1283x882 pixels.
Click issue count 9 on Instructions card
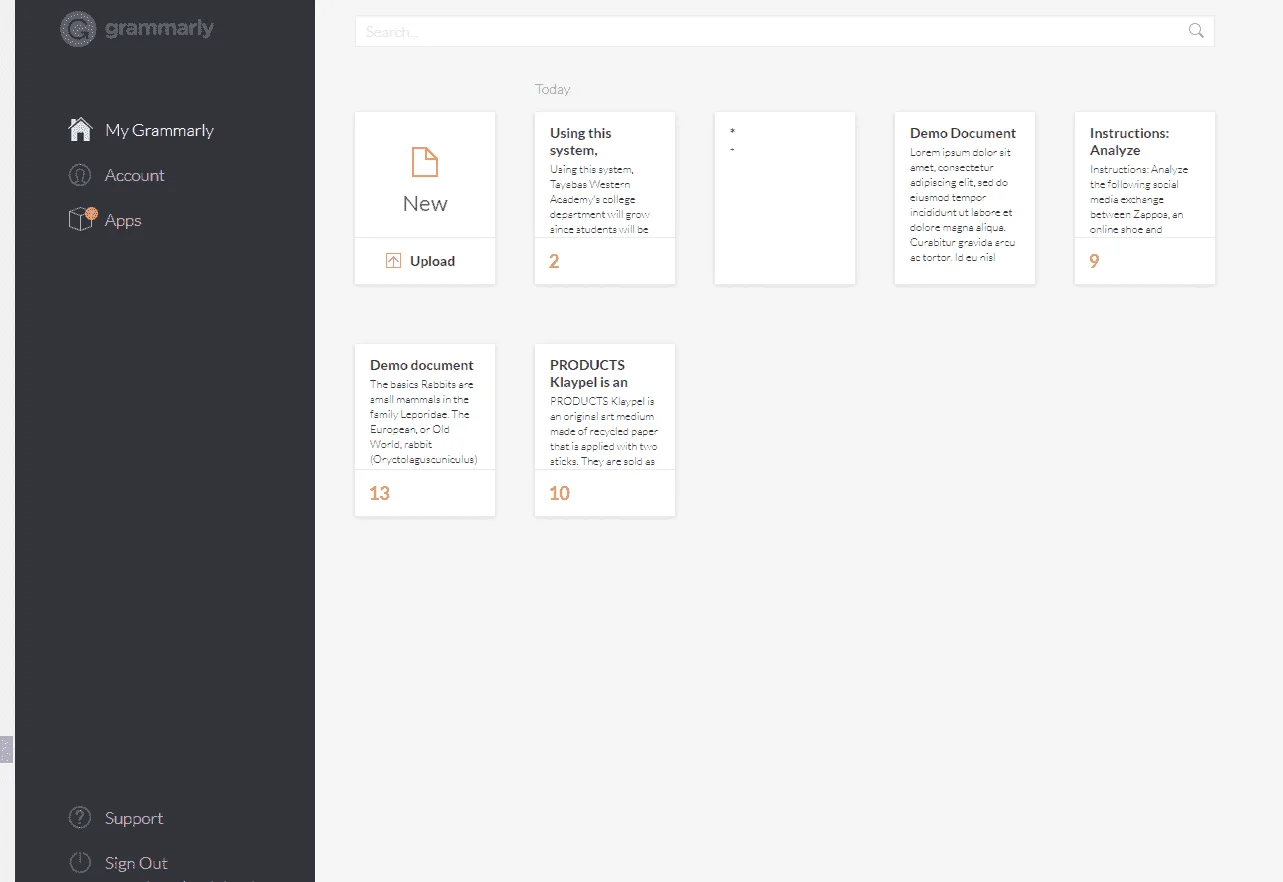pyautogui.click(x=1094, y=262)
